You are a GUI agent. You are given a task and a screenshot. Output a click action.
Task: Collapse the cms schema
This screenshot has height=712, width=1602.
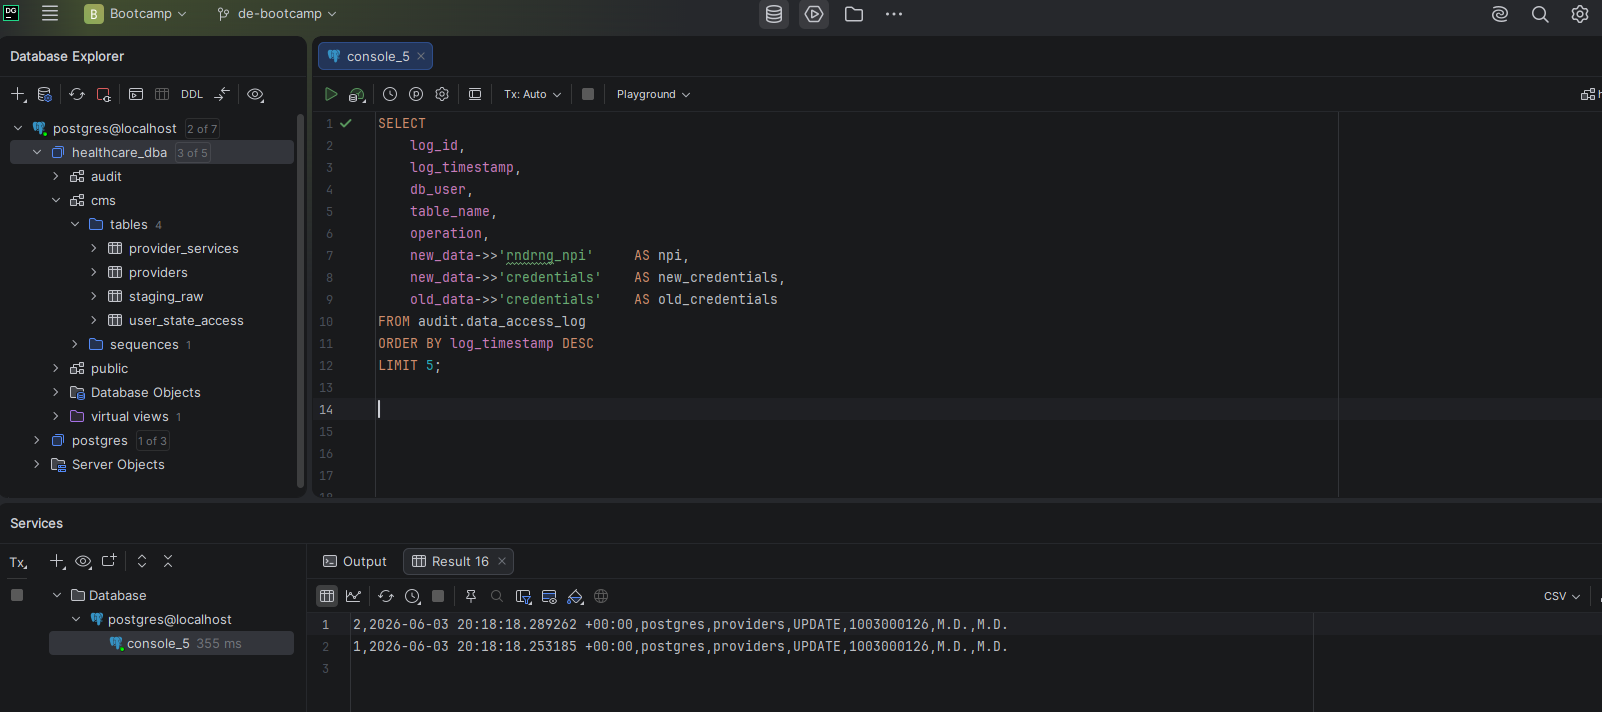(x=56, y=200)
